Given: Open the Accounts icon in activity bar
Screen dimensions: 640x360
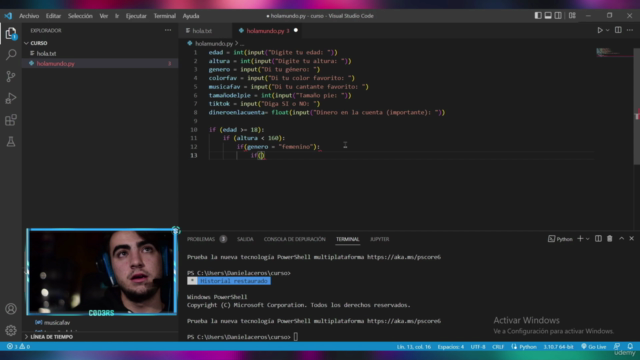Looking at the screenshot, I should pos(11,309).
